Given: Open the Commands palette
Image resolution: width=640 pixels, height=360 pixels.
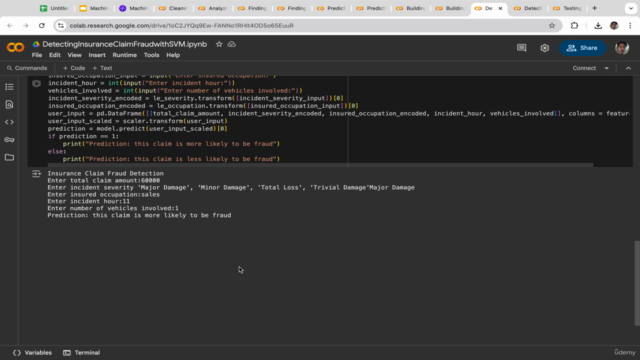Looking at the screenshot, I should click(x=27, y=68).
